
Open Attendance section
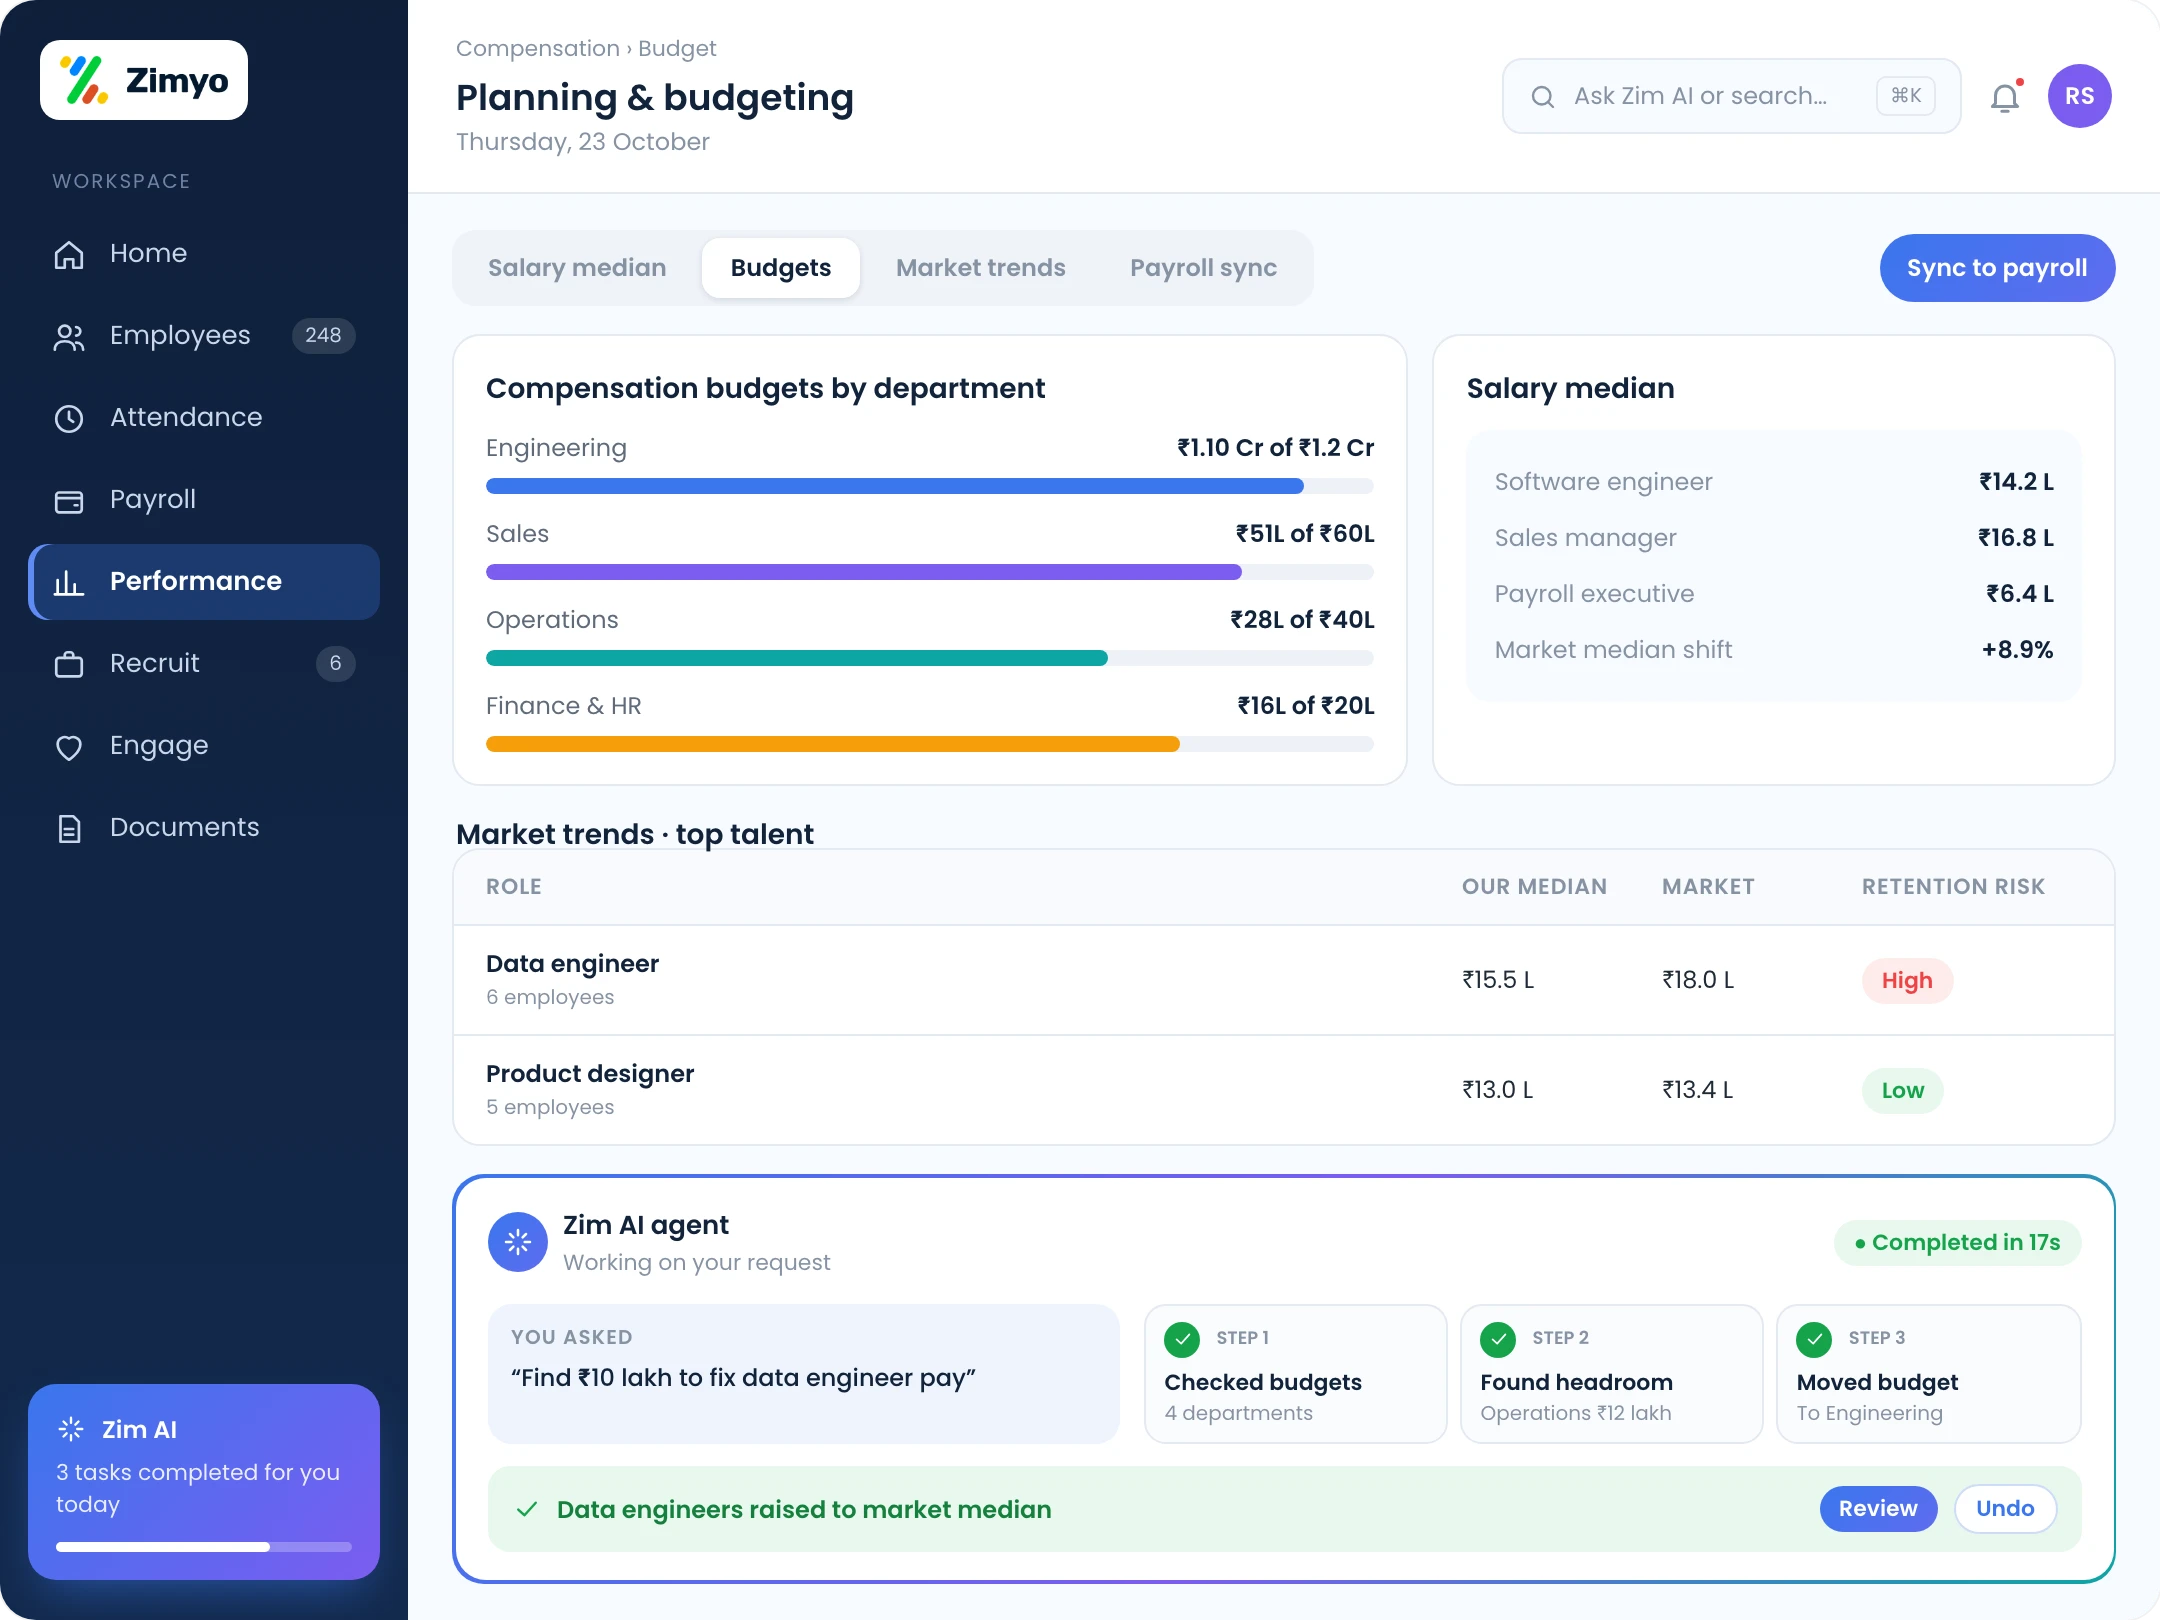click(x=204, y=418)
